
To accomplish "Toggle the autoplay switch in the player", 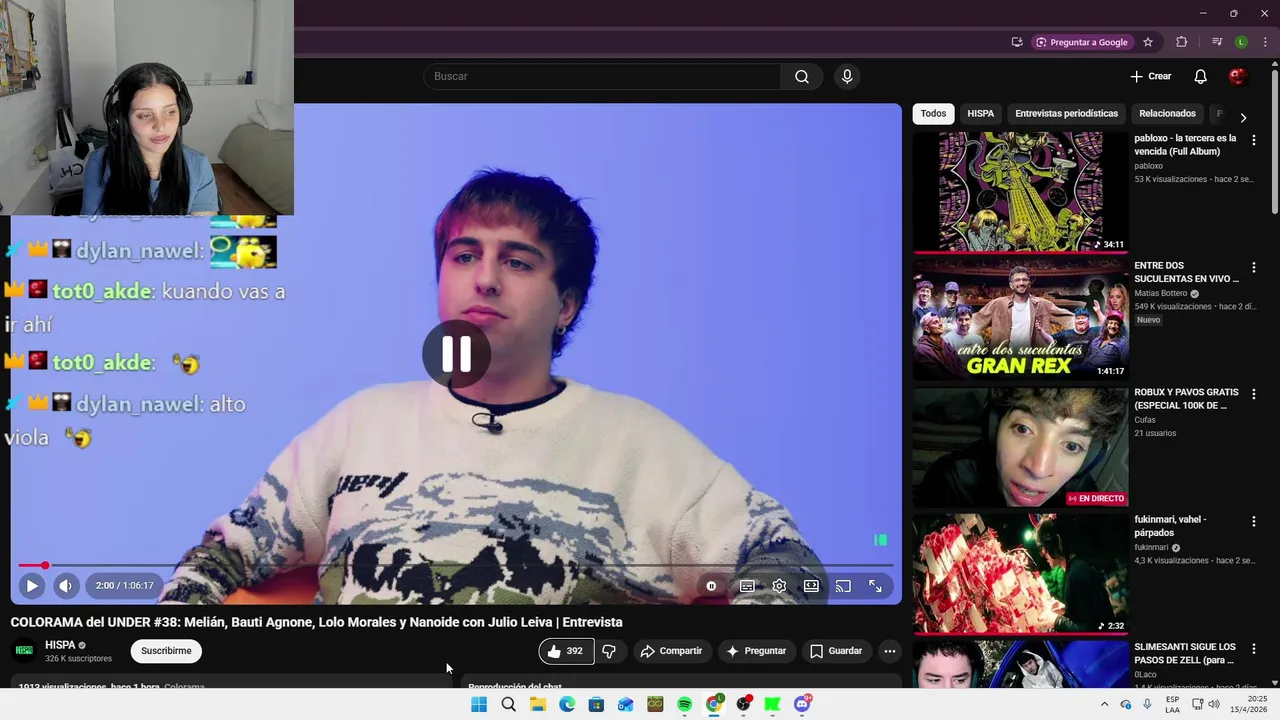I will pos(711,586).
